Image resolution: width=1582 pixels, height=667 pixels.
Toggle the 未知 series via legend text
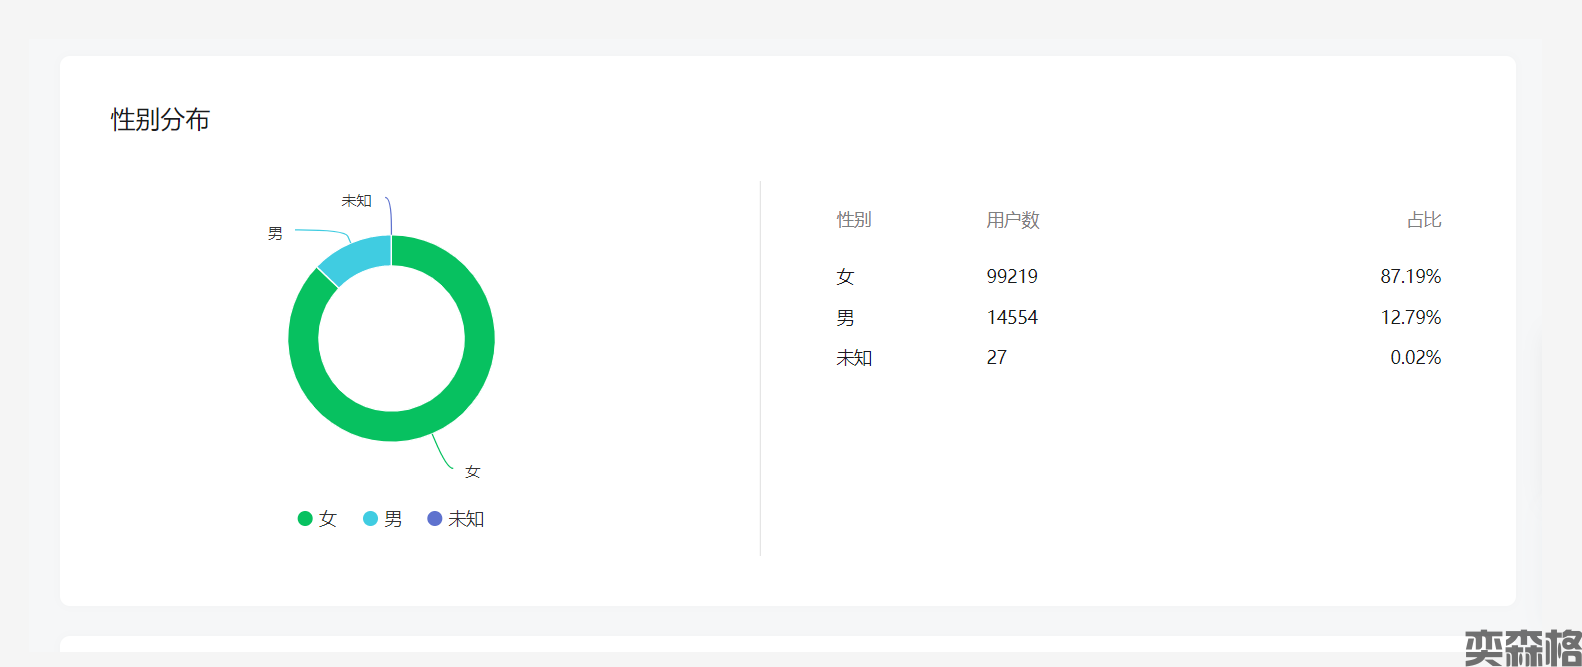coord(466,519)
